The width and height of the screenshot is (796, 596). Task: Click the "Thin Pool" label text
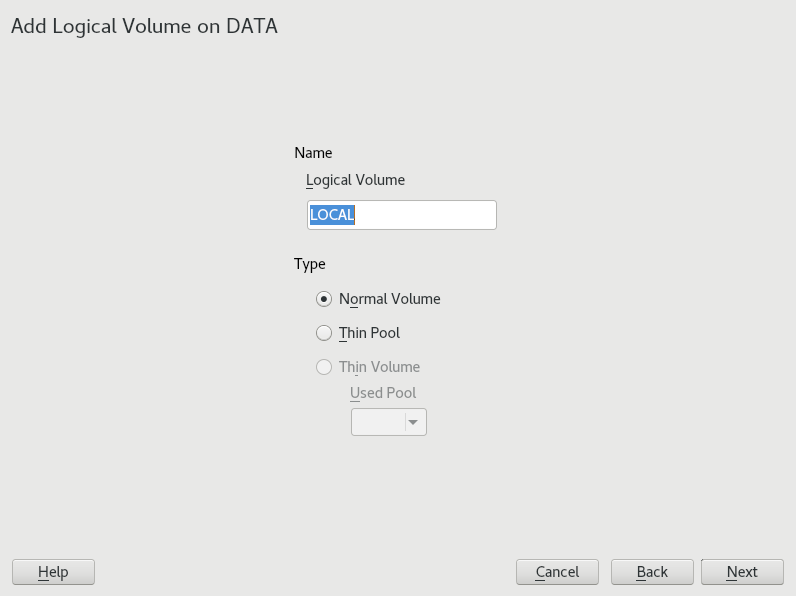point(369,333)
